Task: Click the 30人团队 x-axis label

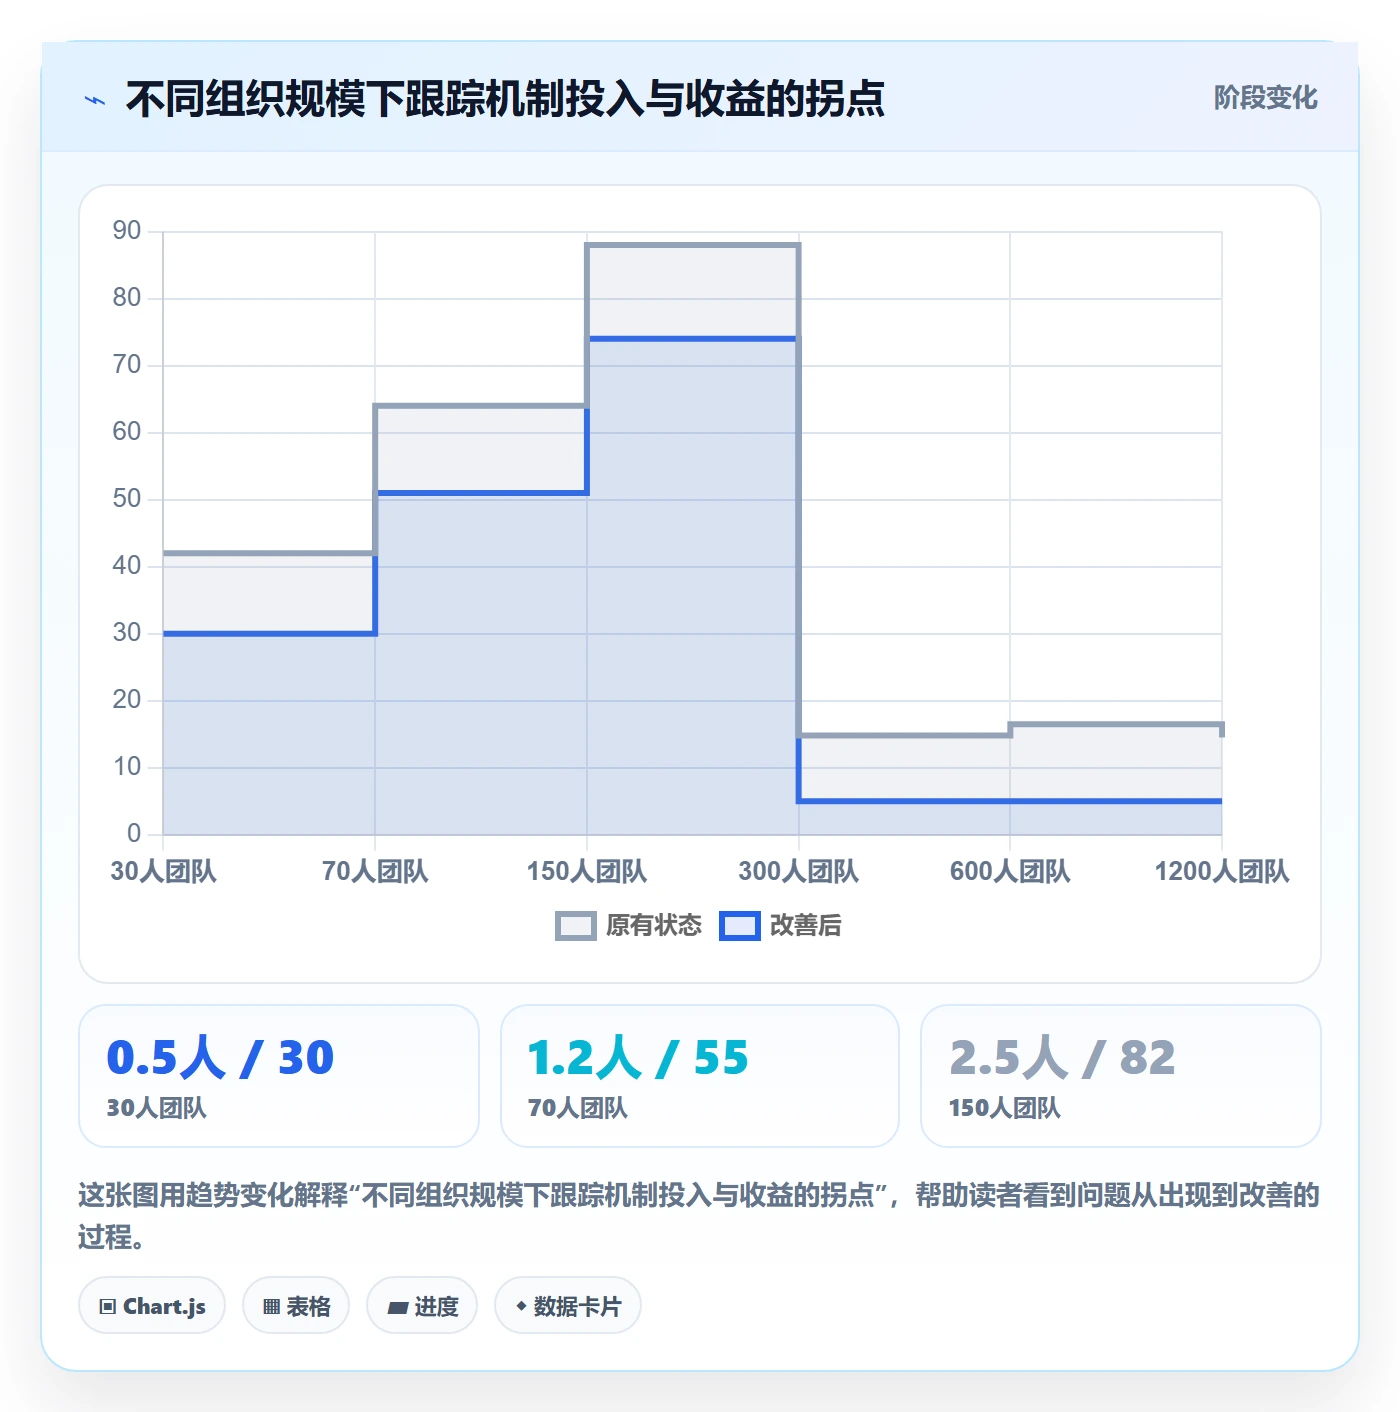Action: pos(163,871)
